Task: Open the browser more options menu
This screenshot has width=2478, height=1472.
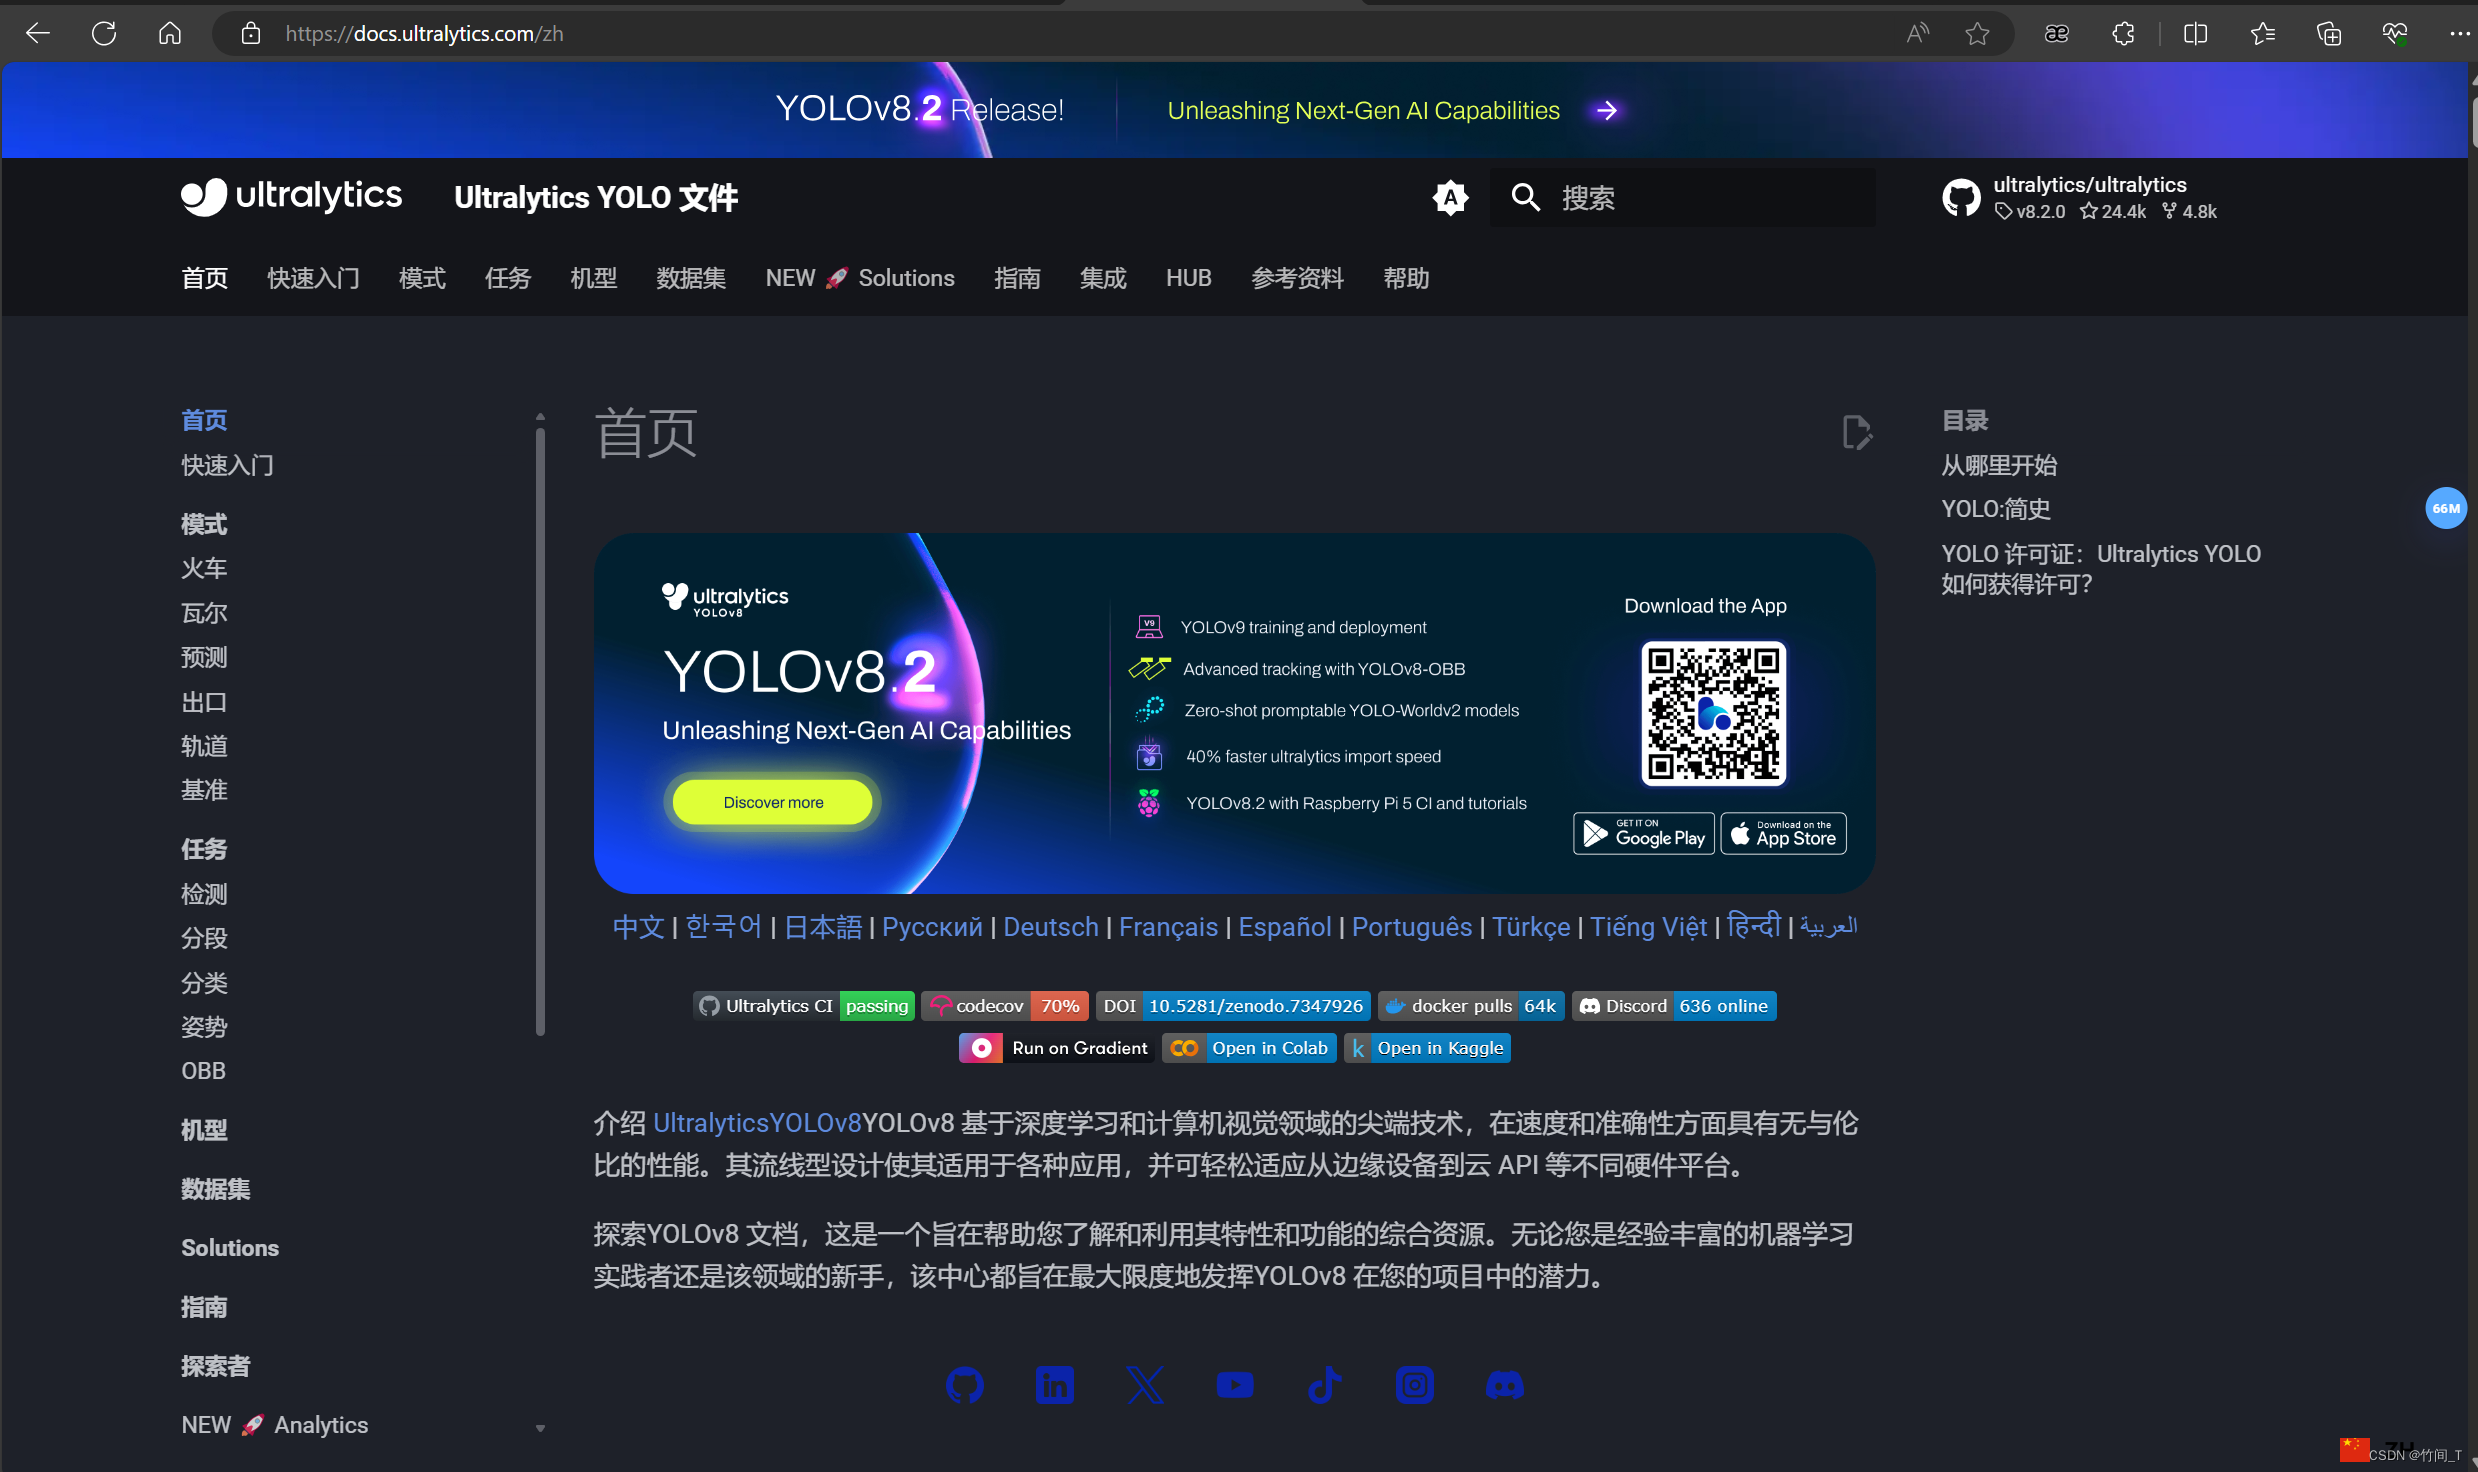Action: (x=2460, y=33)
